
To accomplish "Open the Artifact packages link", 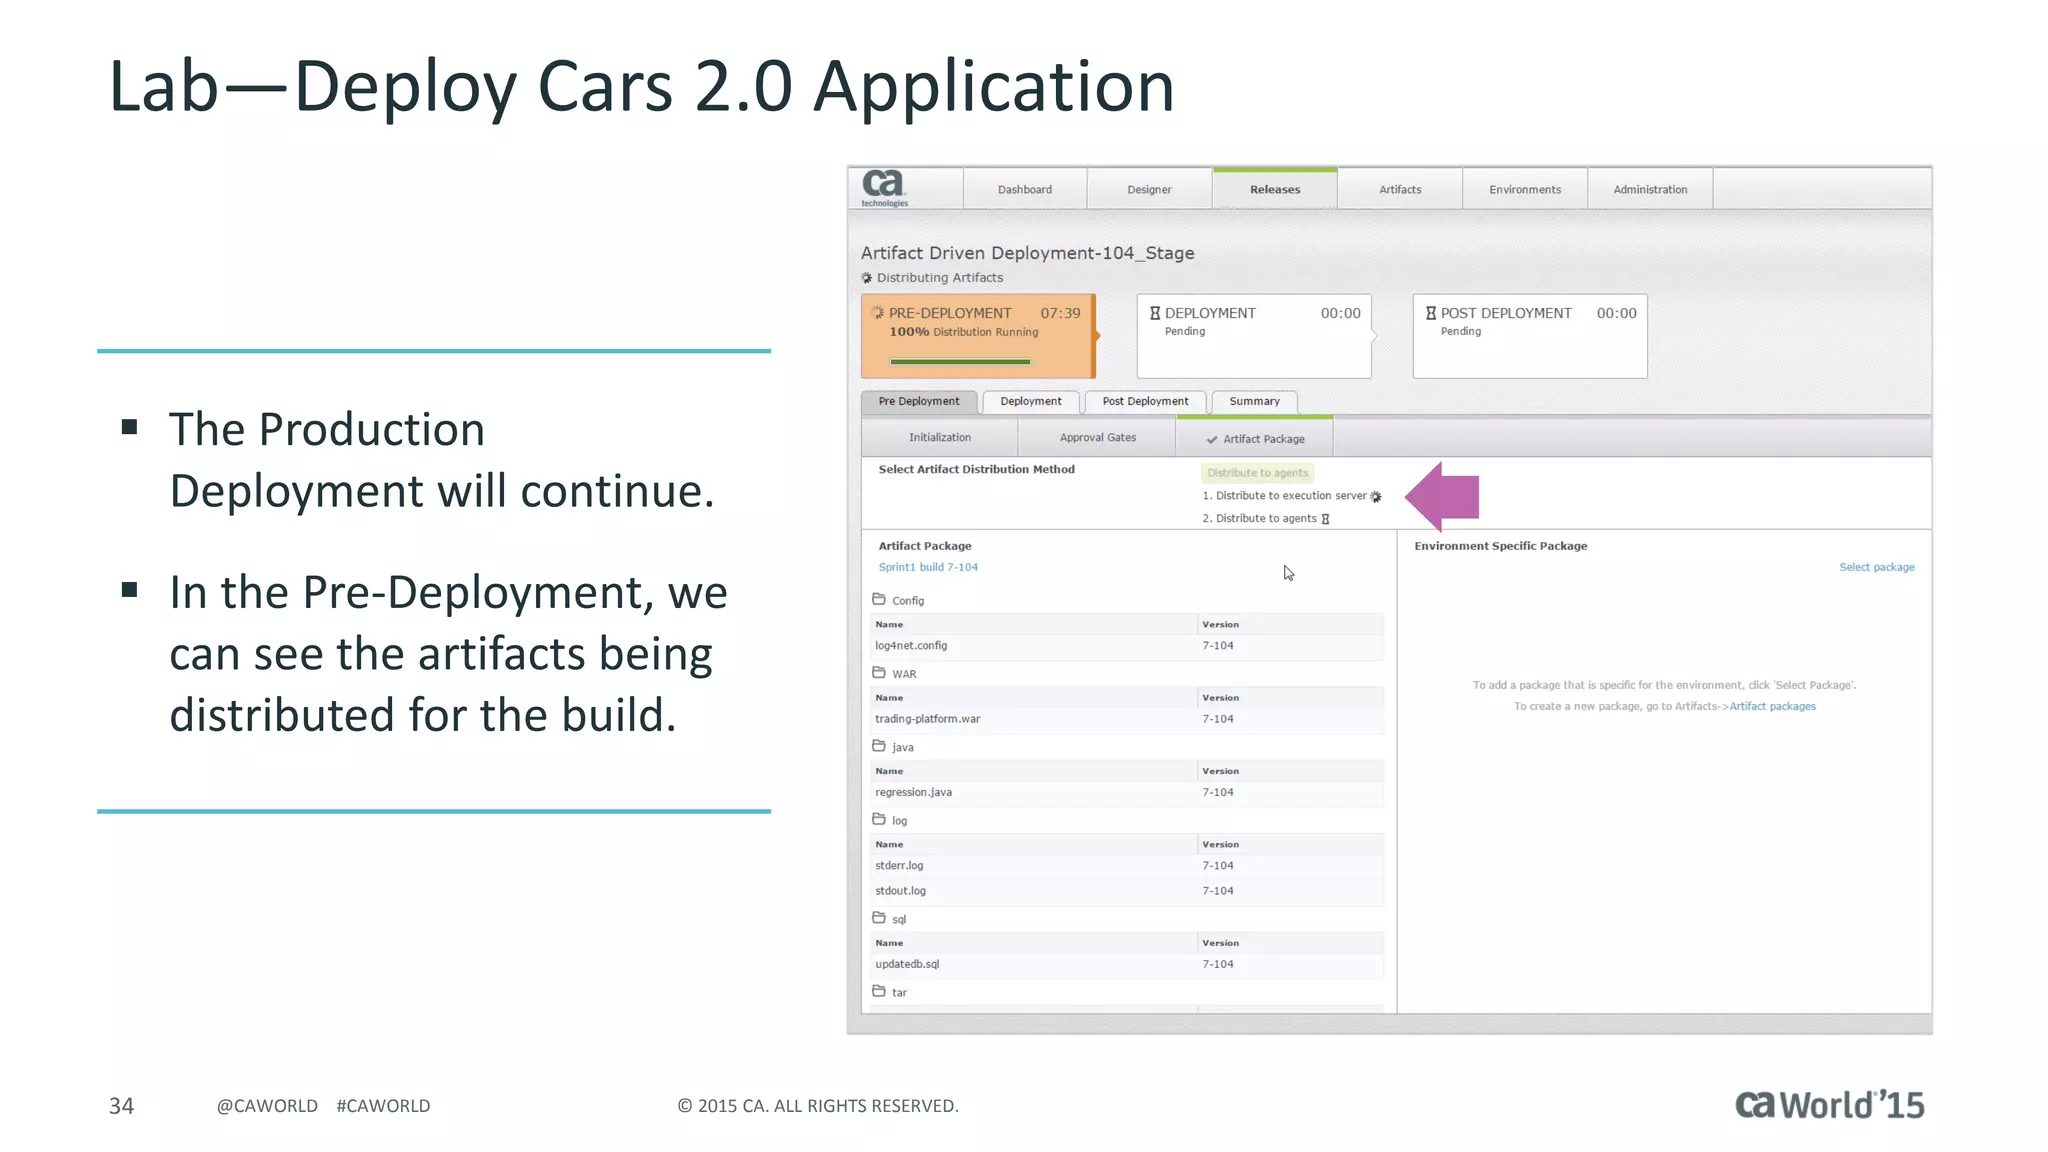I will [x=1772, y=706].
